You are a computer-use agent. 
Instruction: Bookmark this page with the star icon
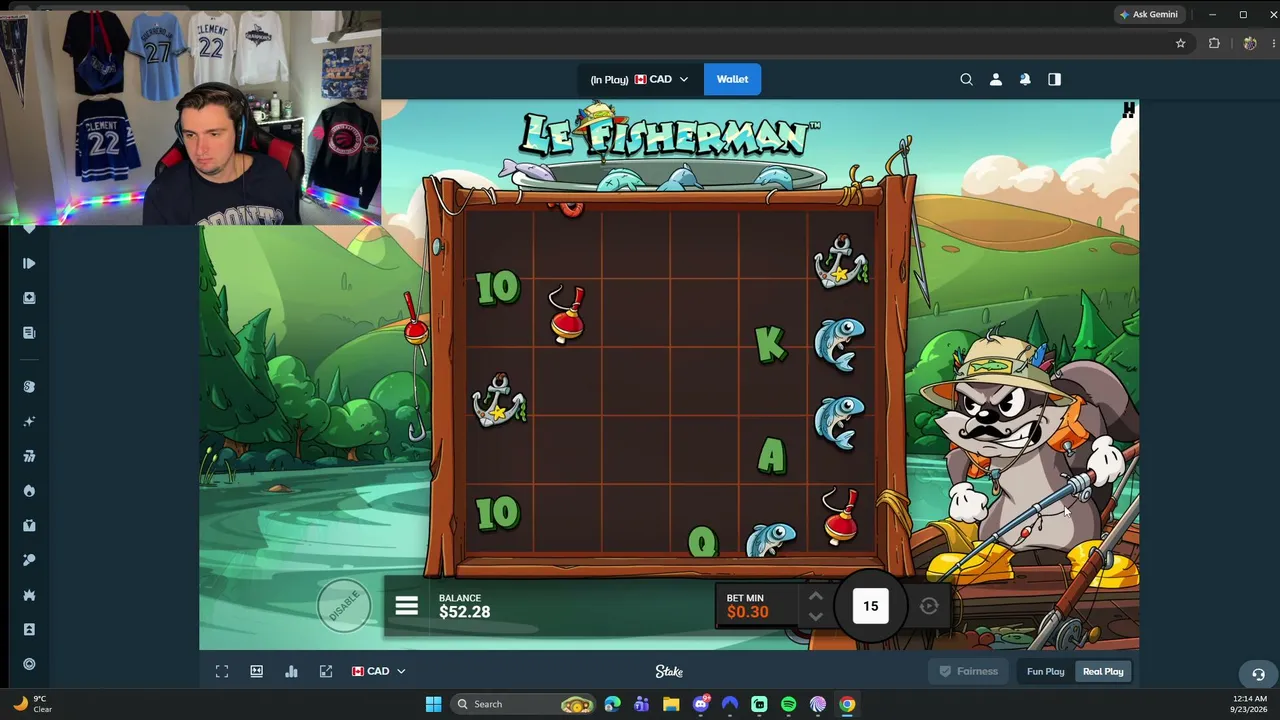click(x=1180, y=43)
